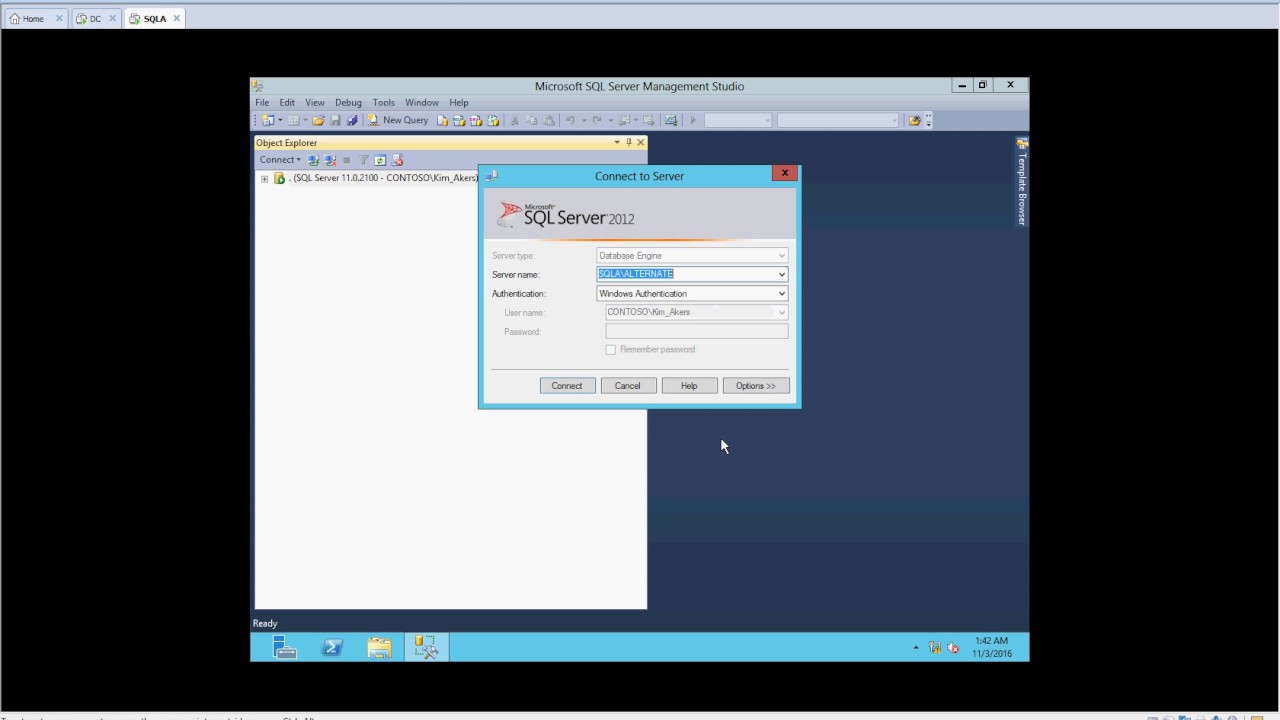
Task: Click the Stop icon in Object Explorer
Action: (x=347, y=160)
